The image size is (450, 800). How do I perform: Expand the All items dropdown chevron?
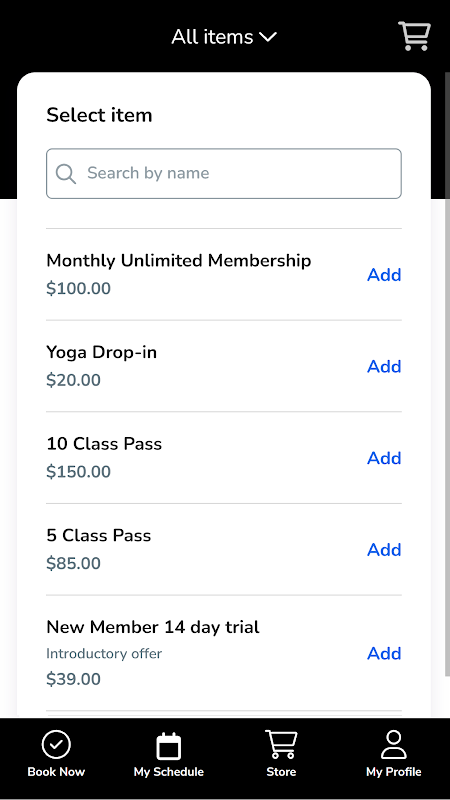pyautogui.click(x=268, y=37)
